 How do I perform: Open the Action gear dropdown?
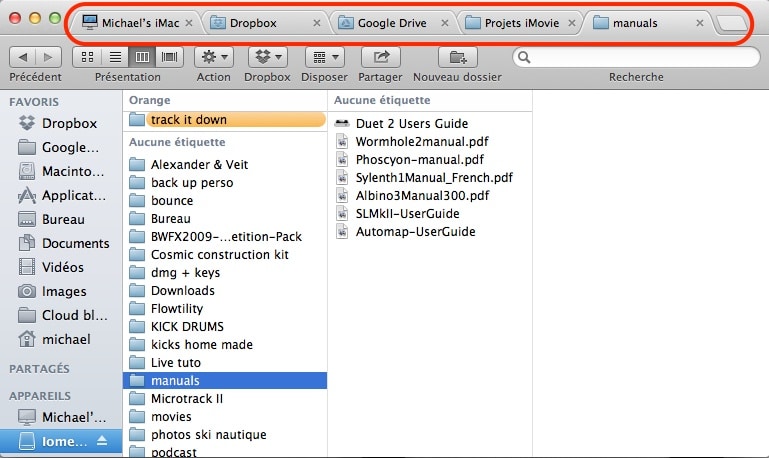click(213, 58)
